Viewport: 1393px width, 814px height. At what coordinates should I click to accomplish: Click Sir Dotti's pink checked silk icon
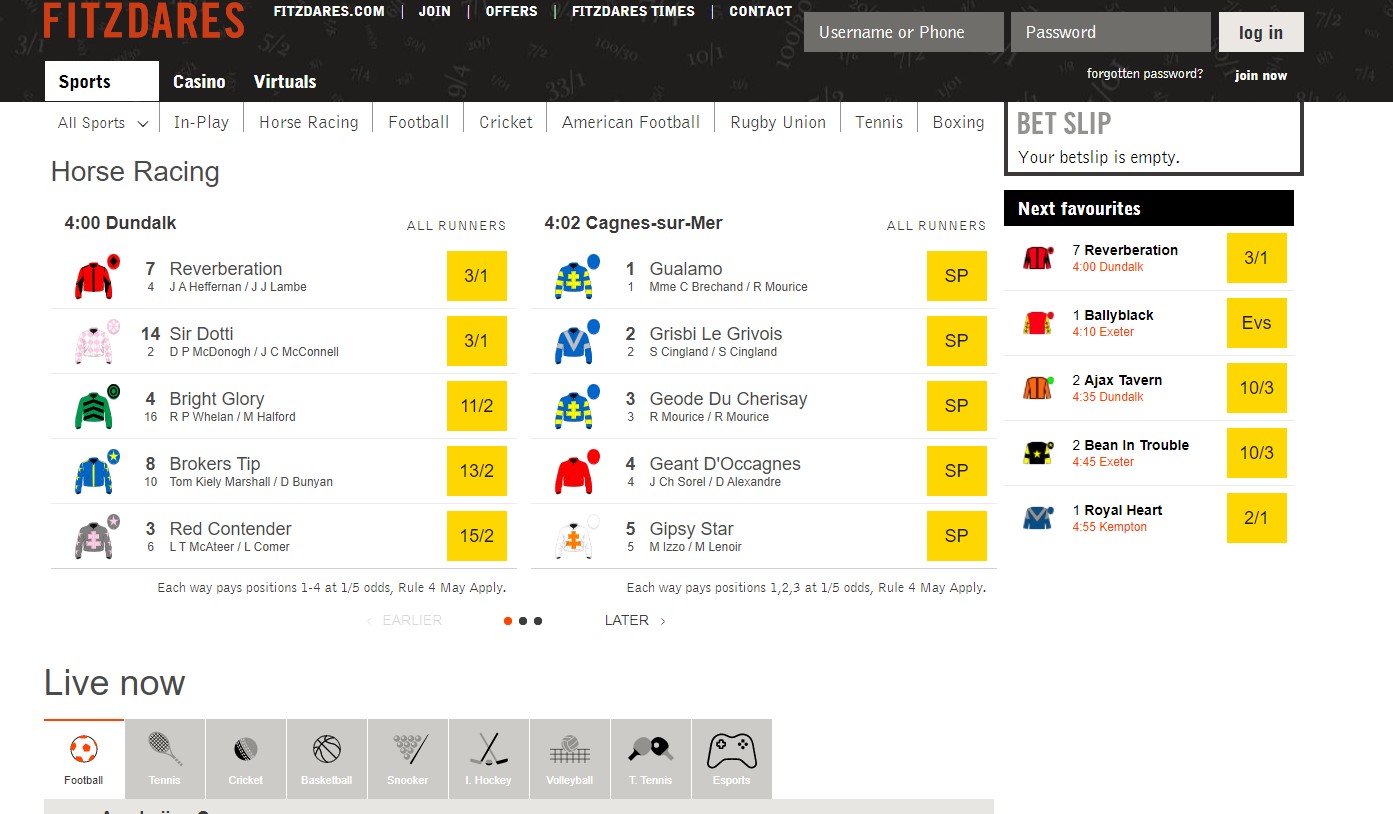coord(98,342)
